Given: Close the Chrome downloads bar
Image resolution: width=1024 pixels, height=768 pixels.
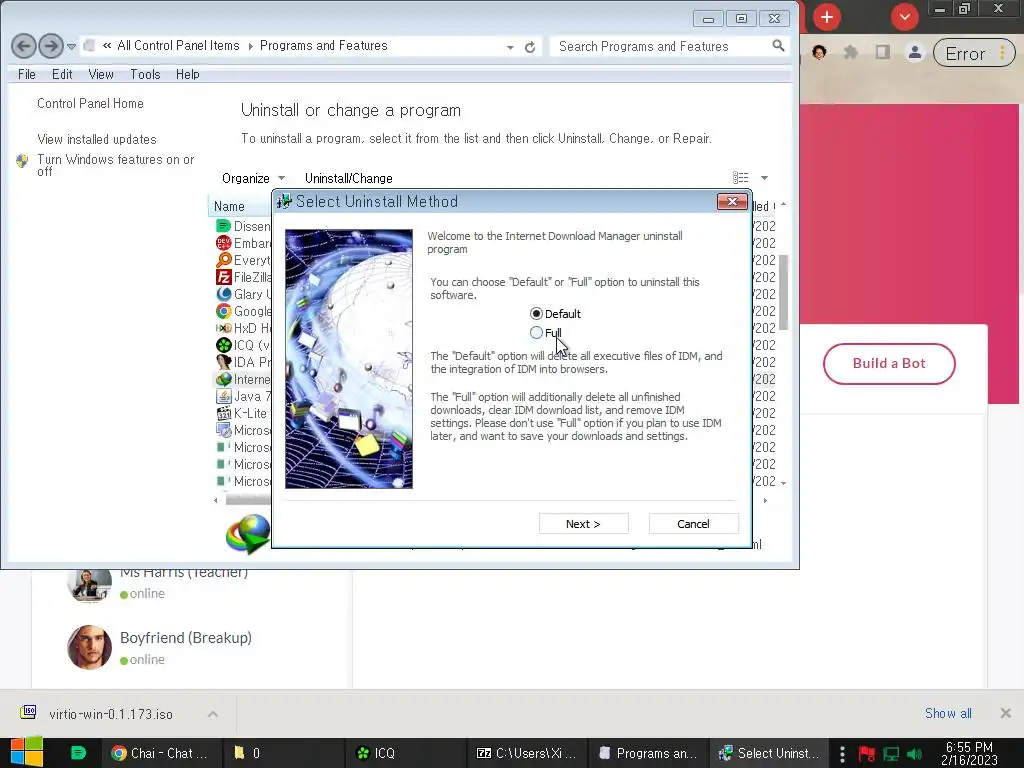Looking at the screenshot, I should pos(1006,713).
